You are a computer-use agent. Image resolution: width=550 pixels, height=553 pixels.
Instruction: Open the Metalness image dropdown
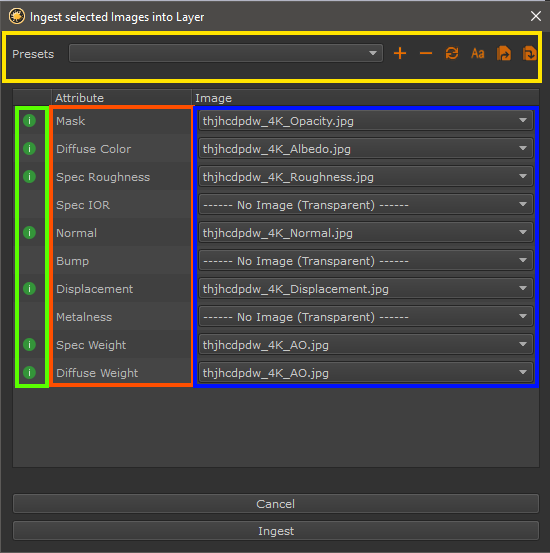[x=365, y=317]
